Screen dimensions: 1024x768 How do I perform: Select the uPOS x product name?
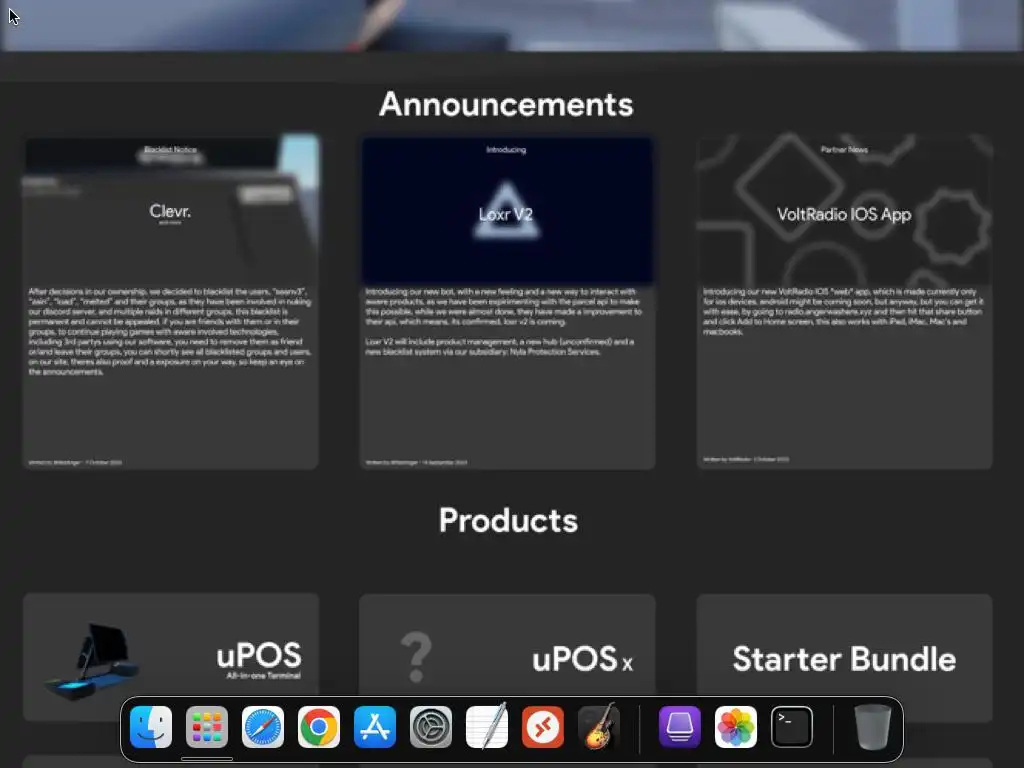(582, 659)
